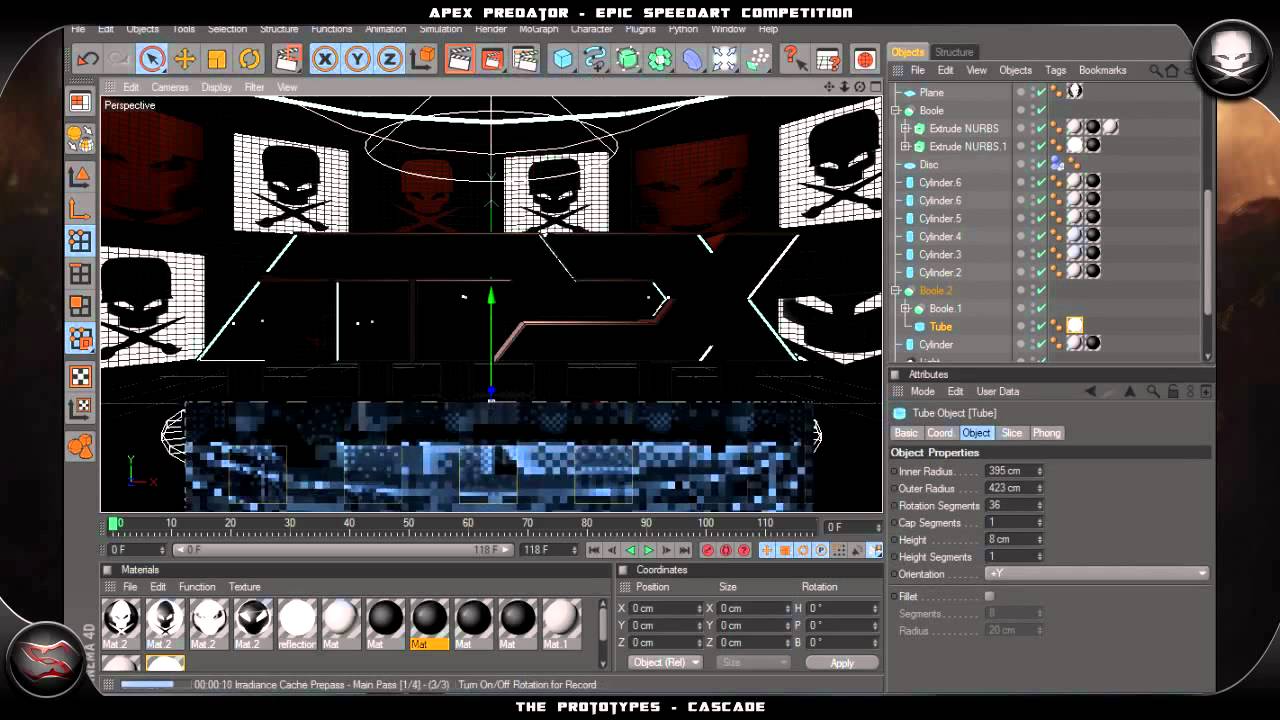Enable the Fillet checkbox
Image resolution: width=1280 pixels, height=720 pixels.
(x=989, y=596)
